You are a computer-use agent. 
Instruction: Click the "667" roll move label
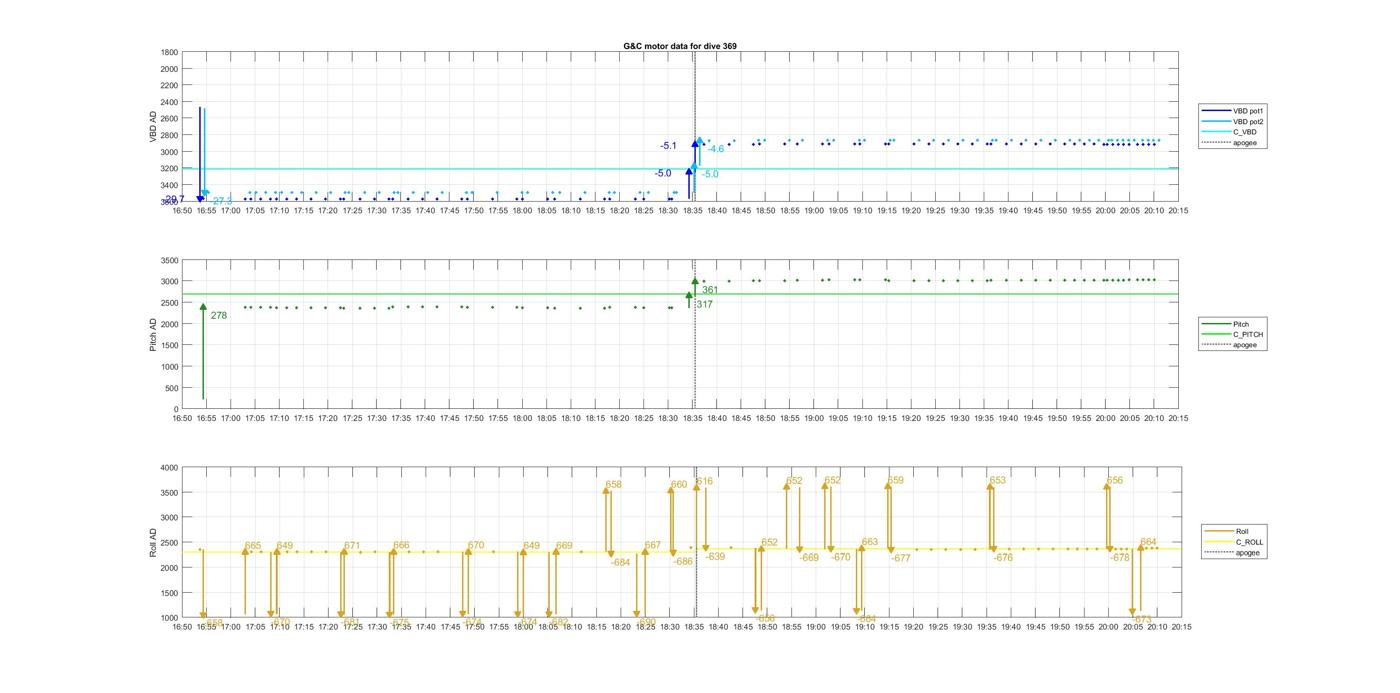click(x=652, y=546)
